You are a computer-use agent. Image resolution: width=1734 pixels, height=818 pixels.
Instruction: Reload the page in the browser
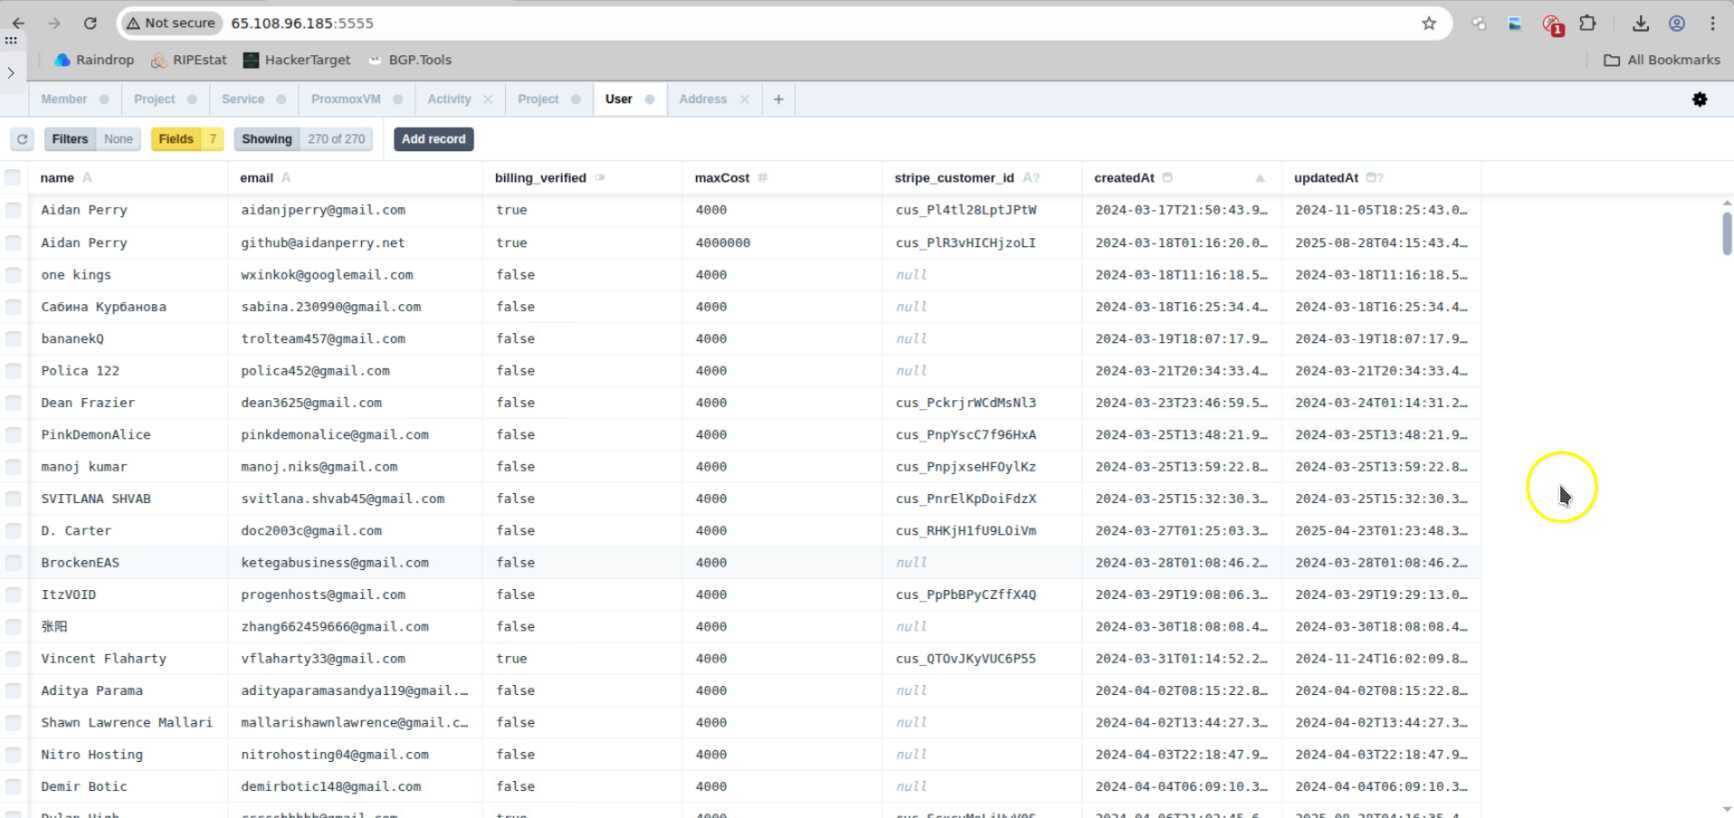pyautogui.click(x=90, y=23)
